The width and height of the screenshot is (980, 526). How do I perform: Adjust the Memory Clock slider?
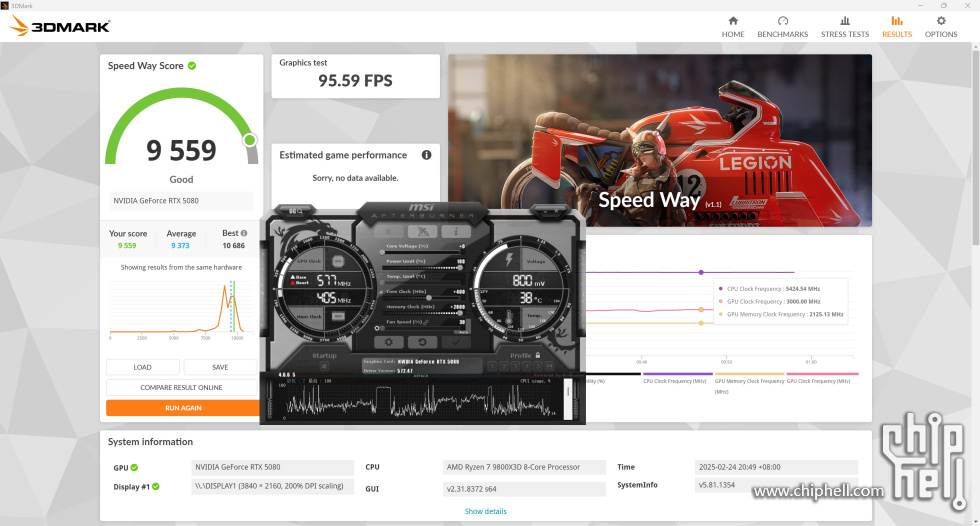coord(422,313)
